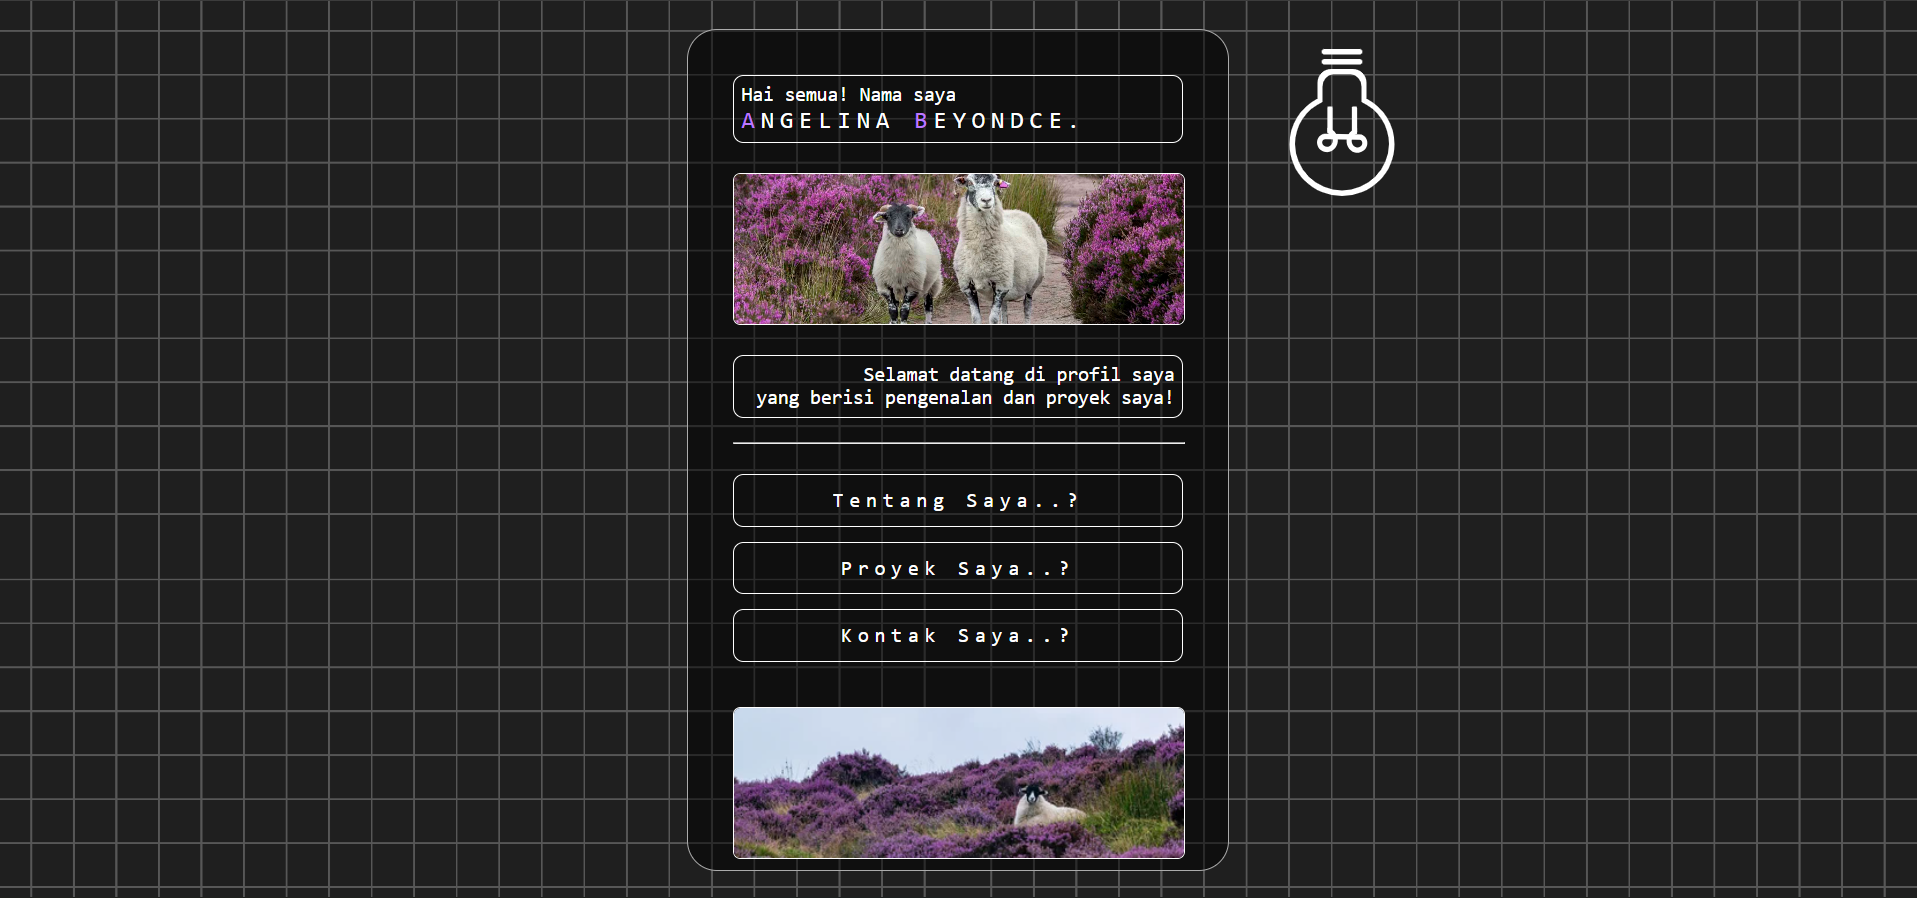Click the horizontal divider above the buttons
Viewport: 1917px width, 898px height.
(958, 442)
